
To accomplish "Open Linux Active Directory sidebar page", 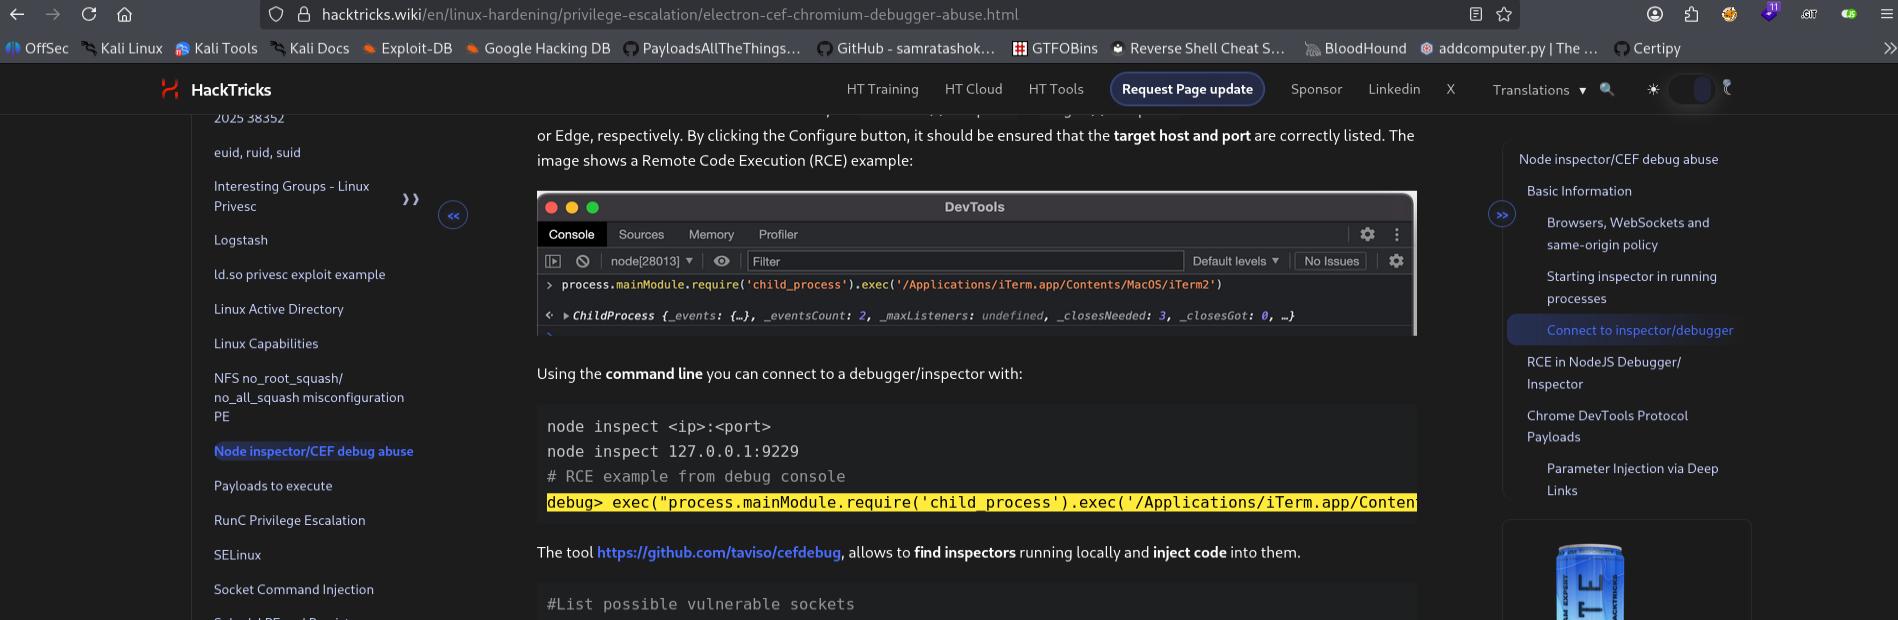I will click(278, 309).
